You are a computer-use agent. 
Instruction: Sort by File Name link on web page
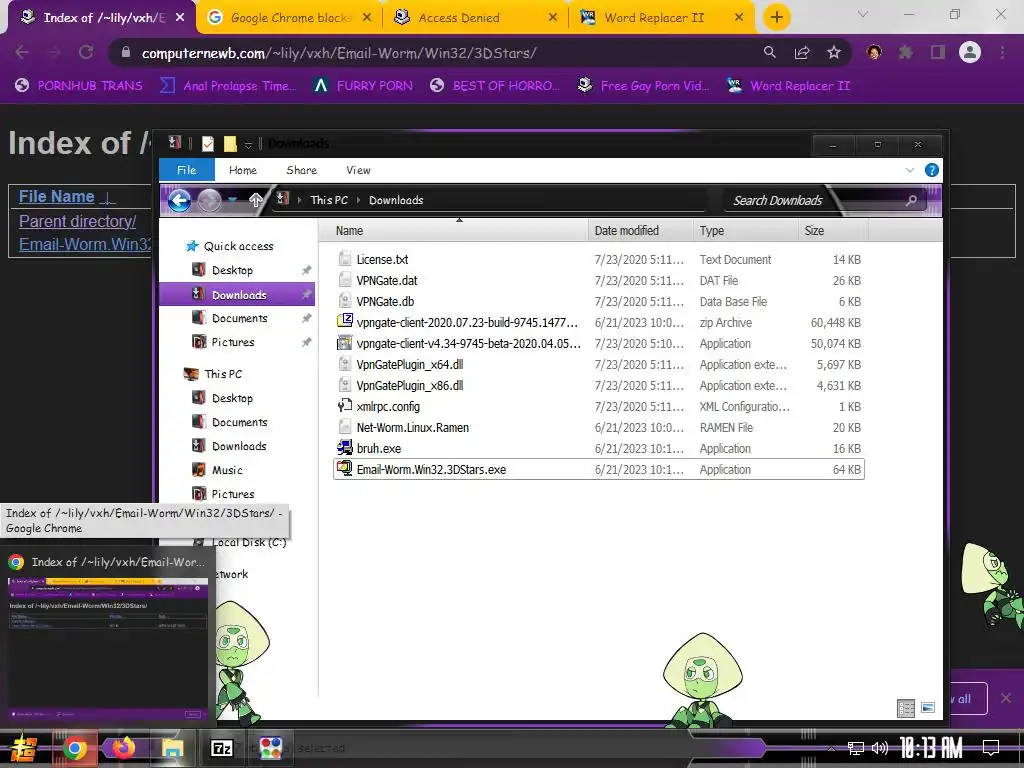[x=57, y=197]
